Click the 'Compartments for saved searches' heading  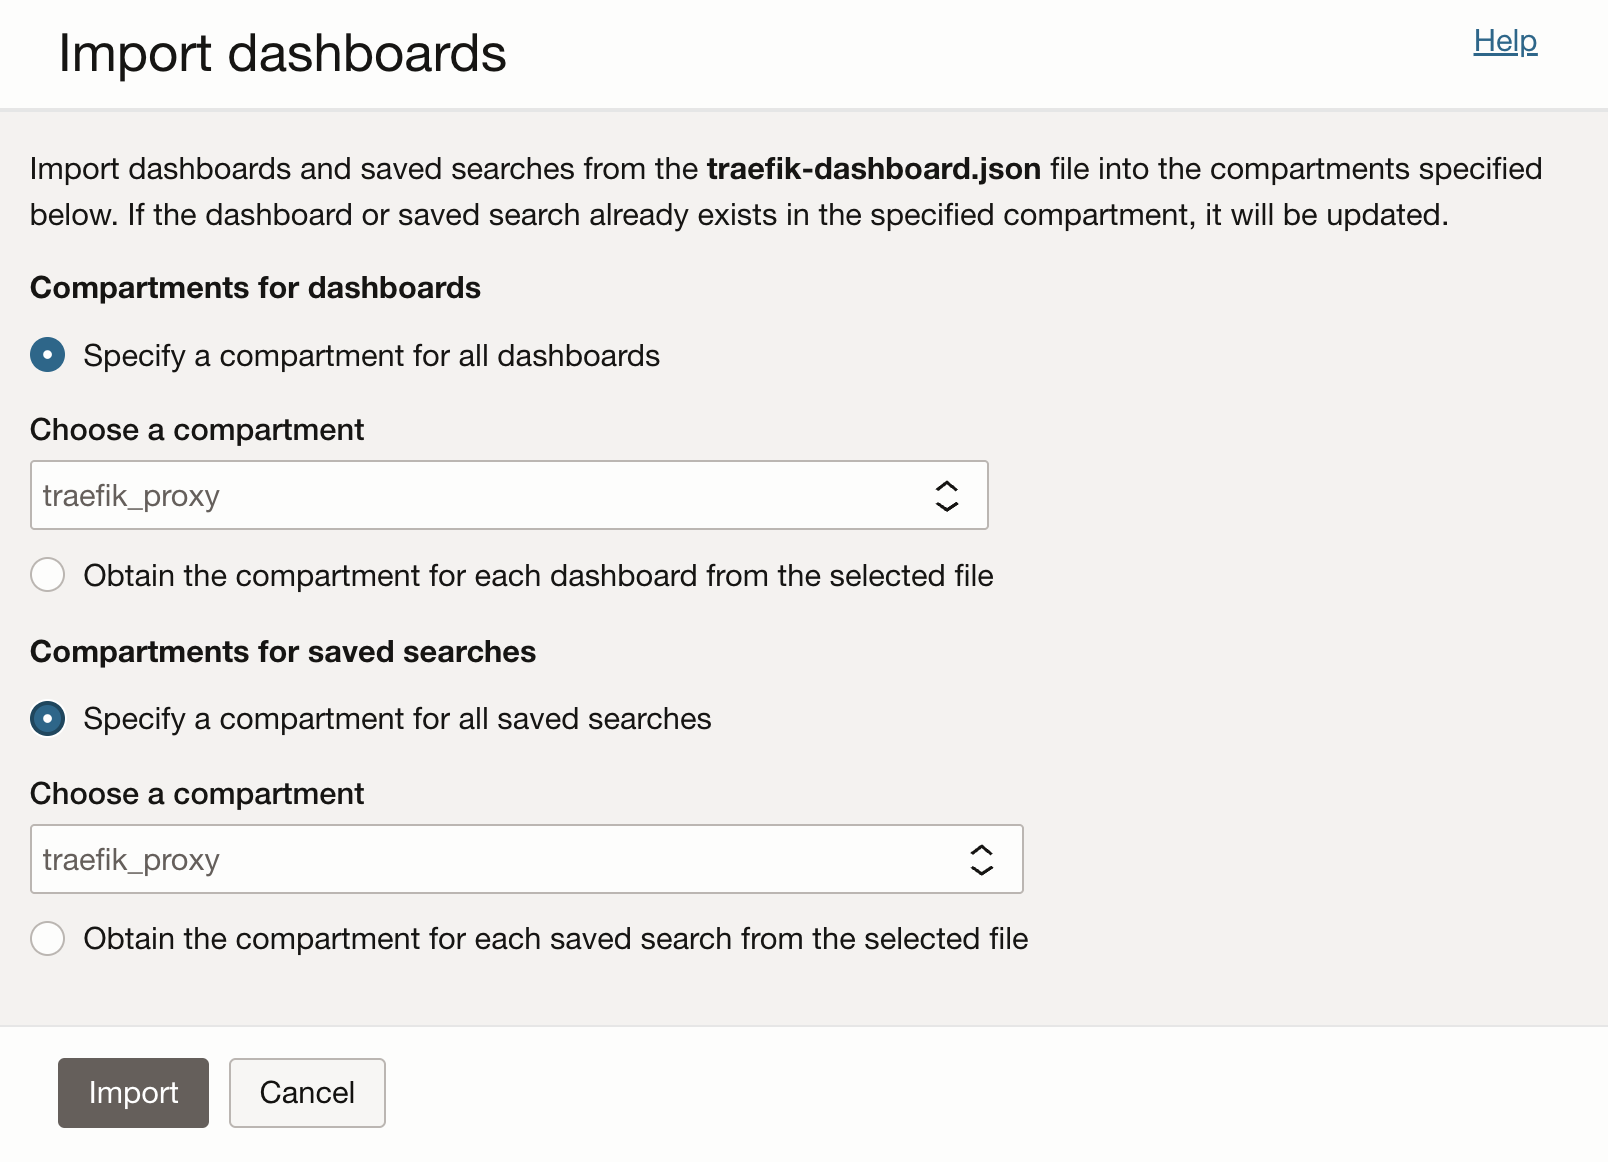point(283,652)
